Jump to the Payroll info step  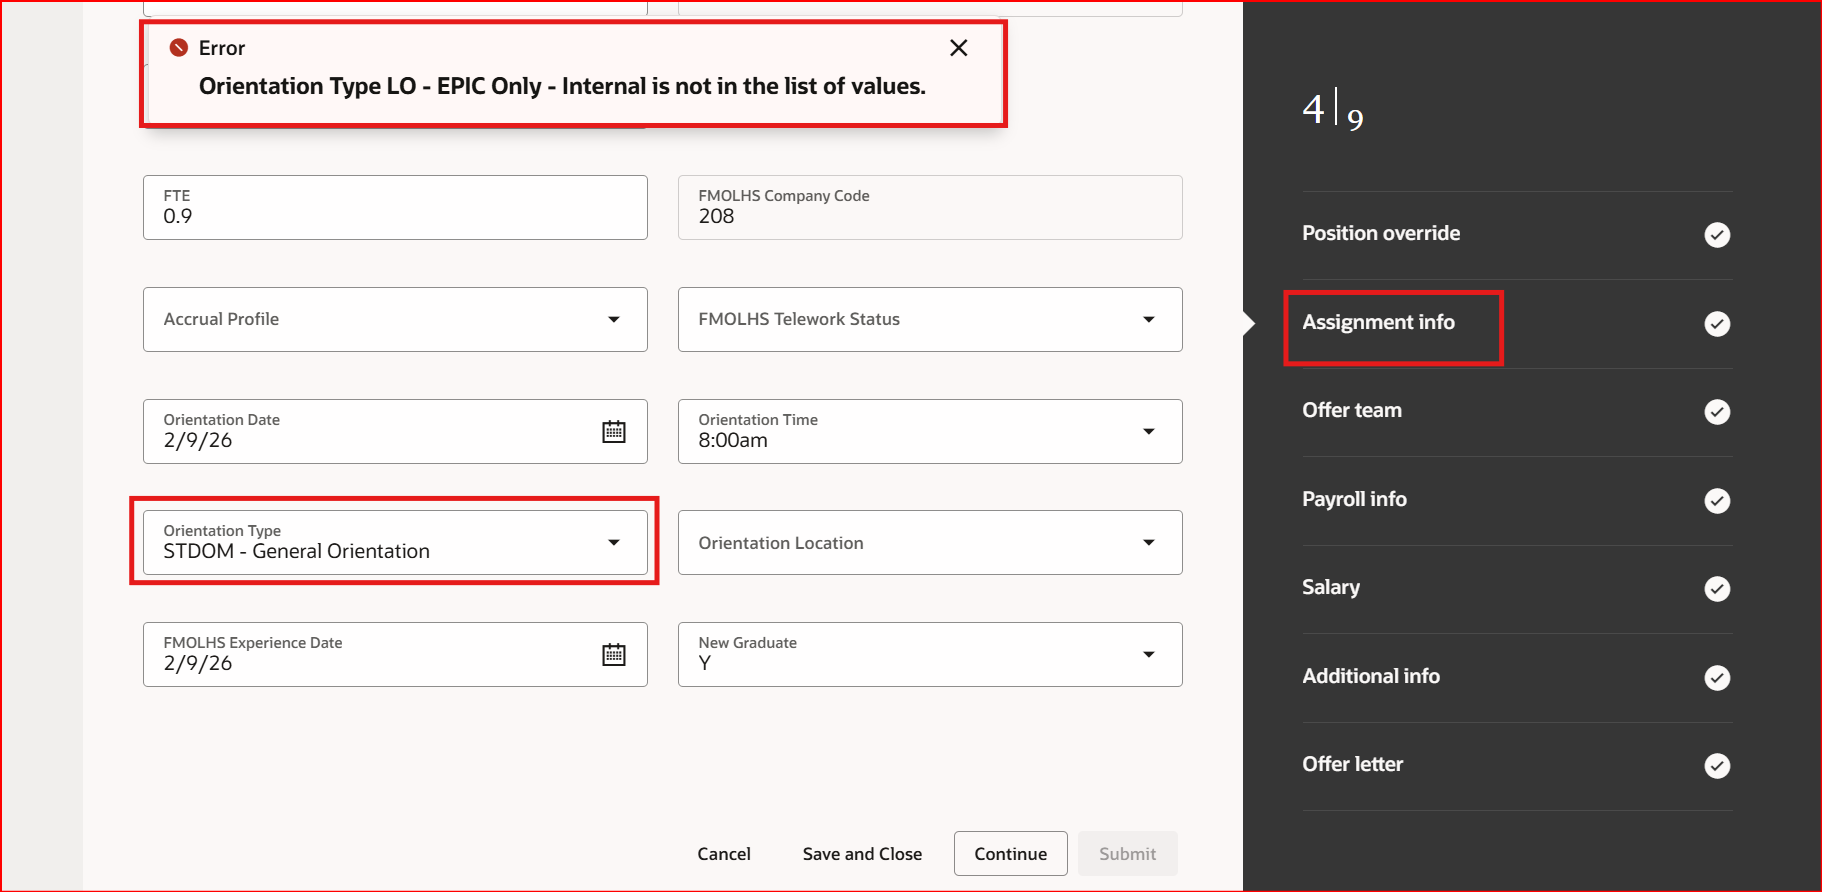[x=1354, y=499]
